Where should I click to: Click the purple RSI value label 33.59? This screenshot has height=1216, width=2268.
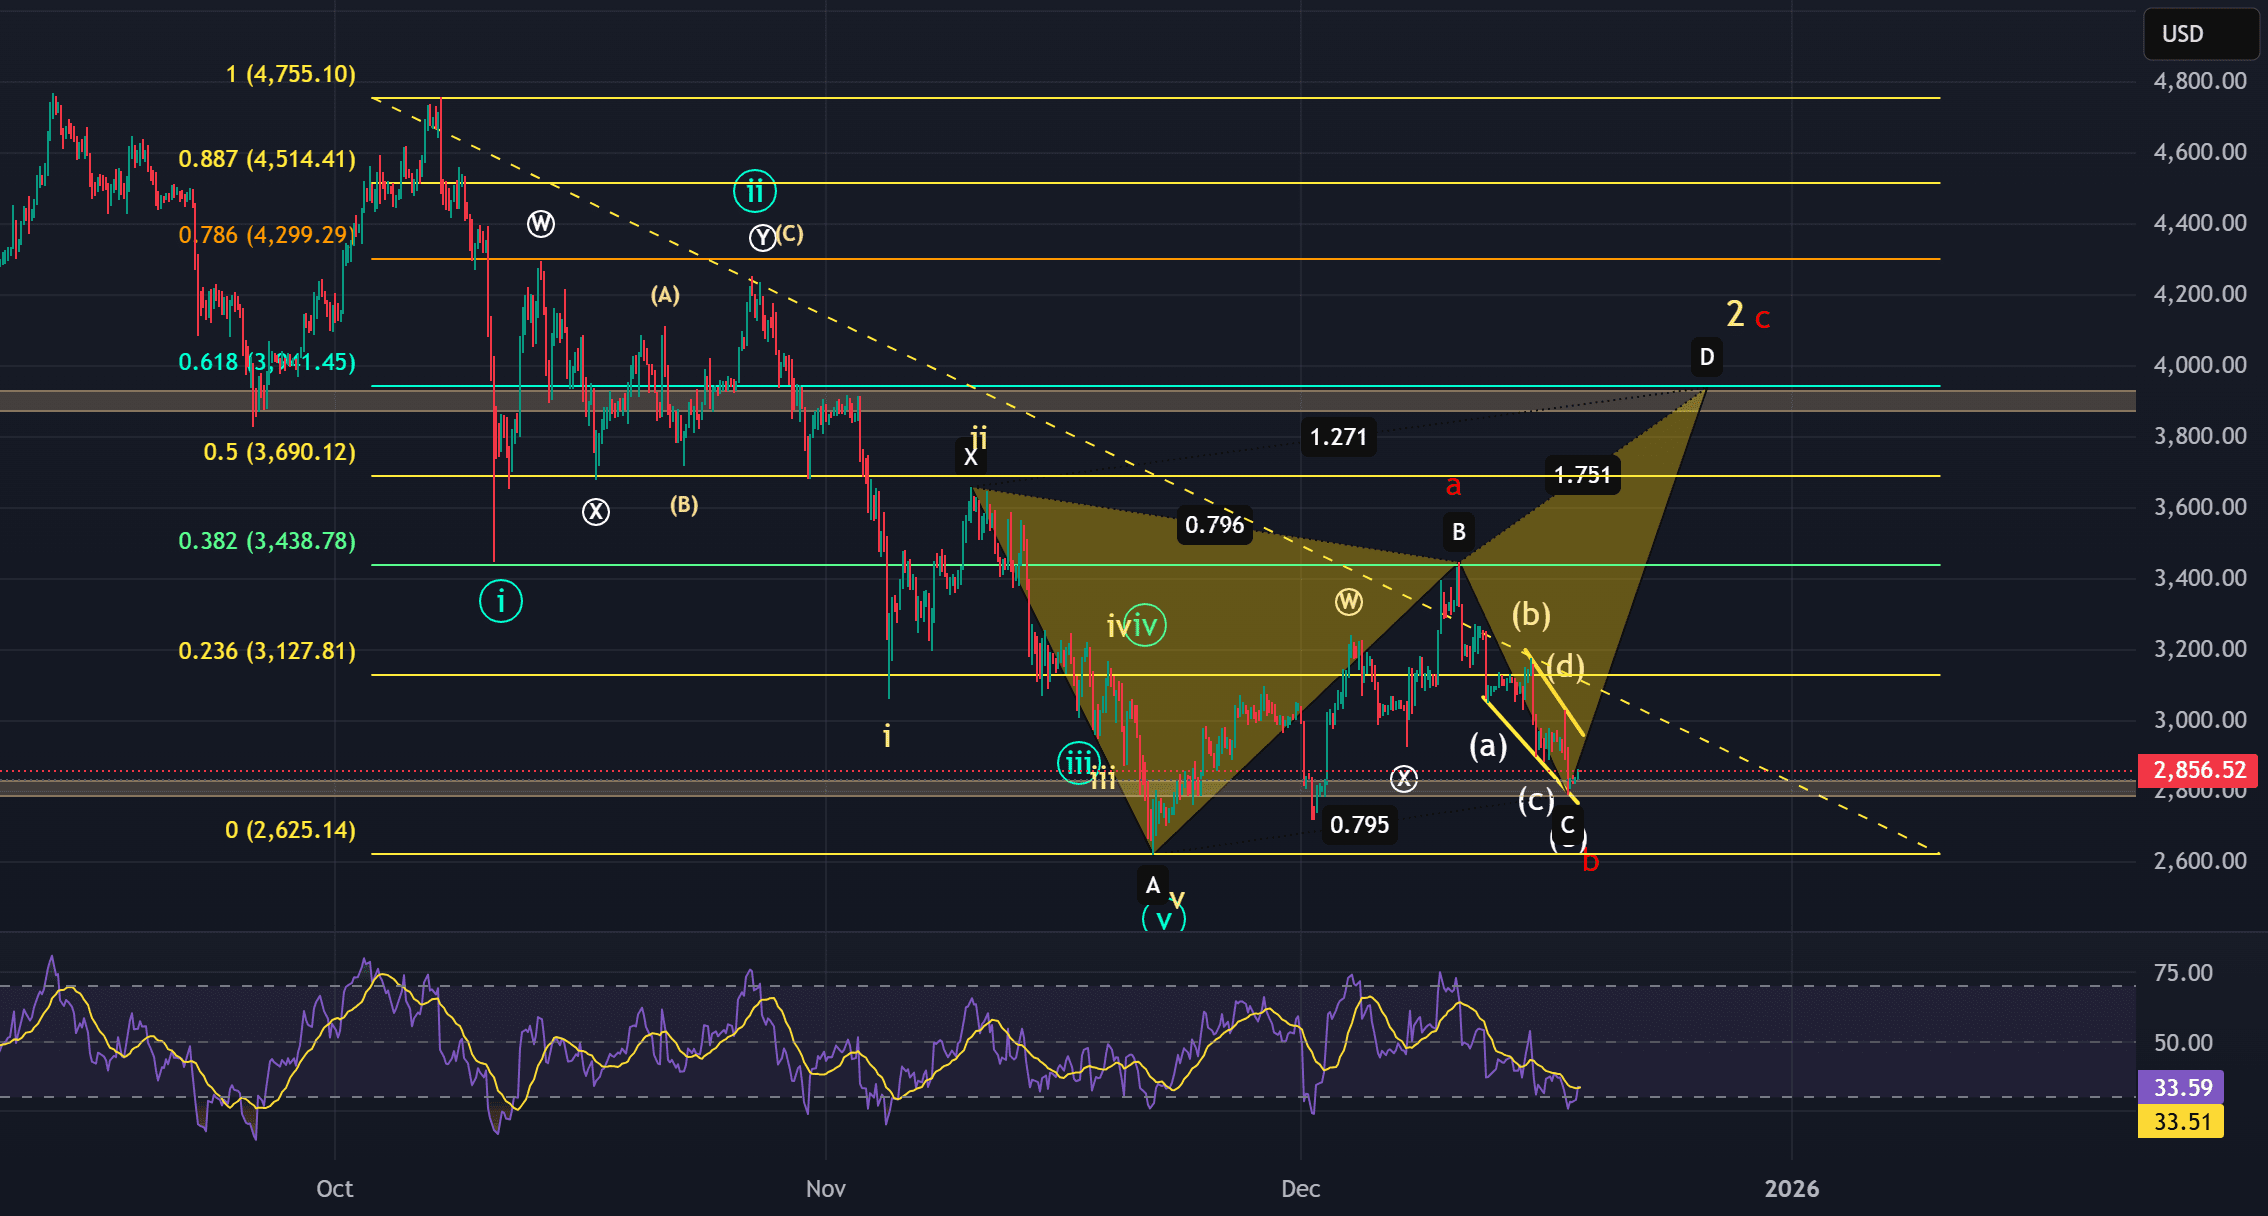coord(2181,1087)
